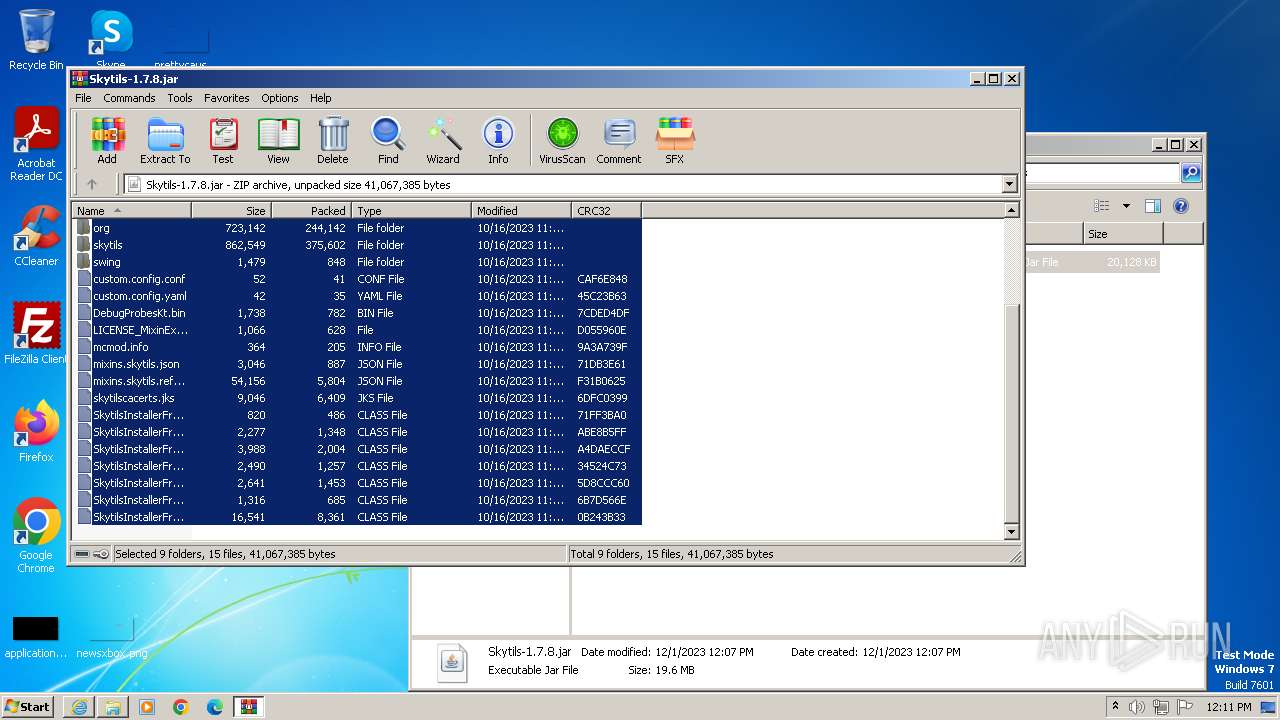
Task: Sort by the Type column header
Action: 411,210
